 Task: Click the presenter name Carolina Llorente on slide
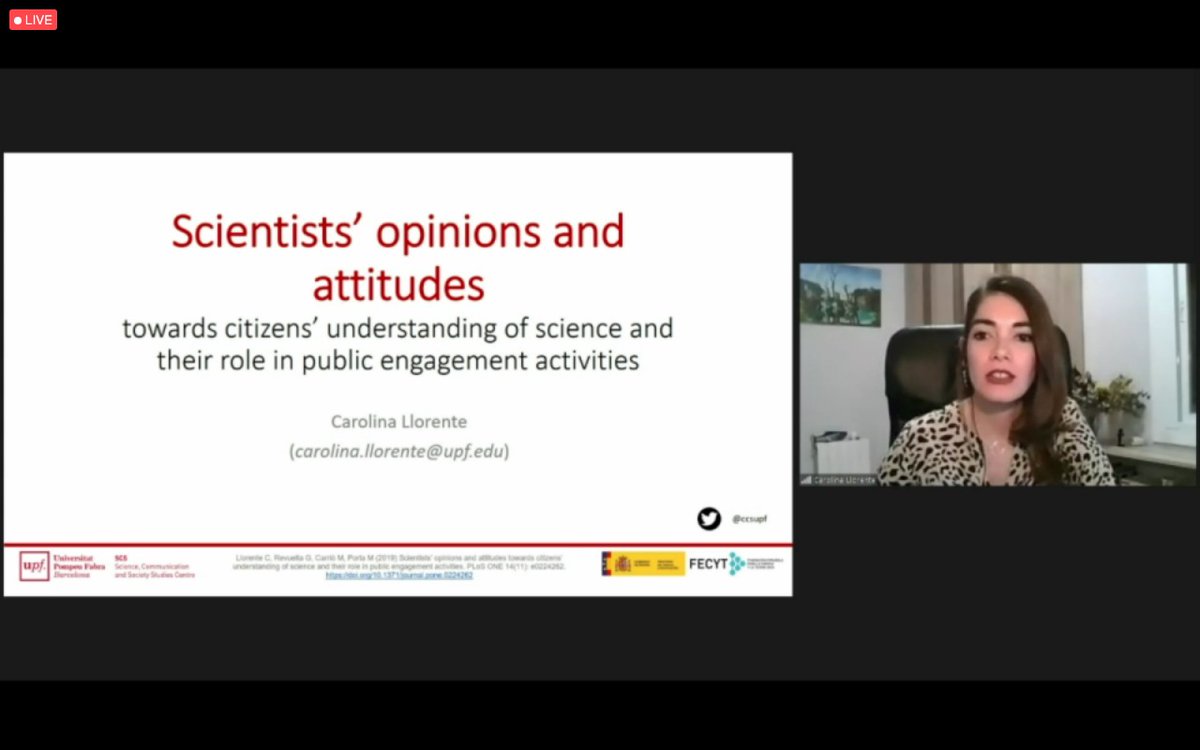tap(399, 421)
